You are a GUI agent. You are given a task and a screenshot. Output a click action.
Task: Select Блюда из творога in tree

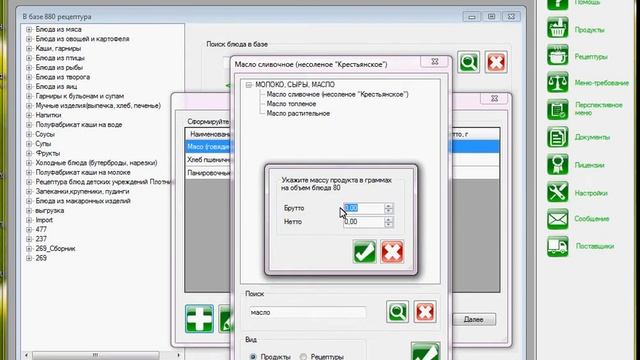62,77
